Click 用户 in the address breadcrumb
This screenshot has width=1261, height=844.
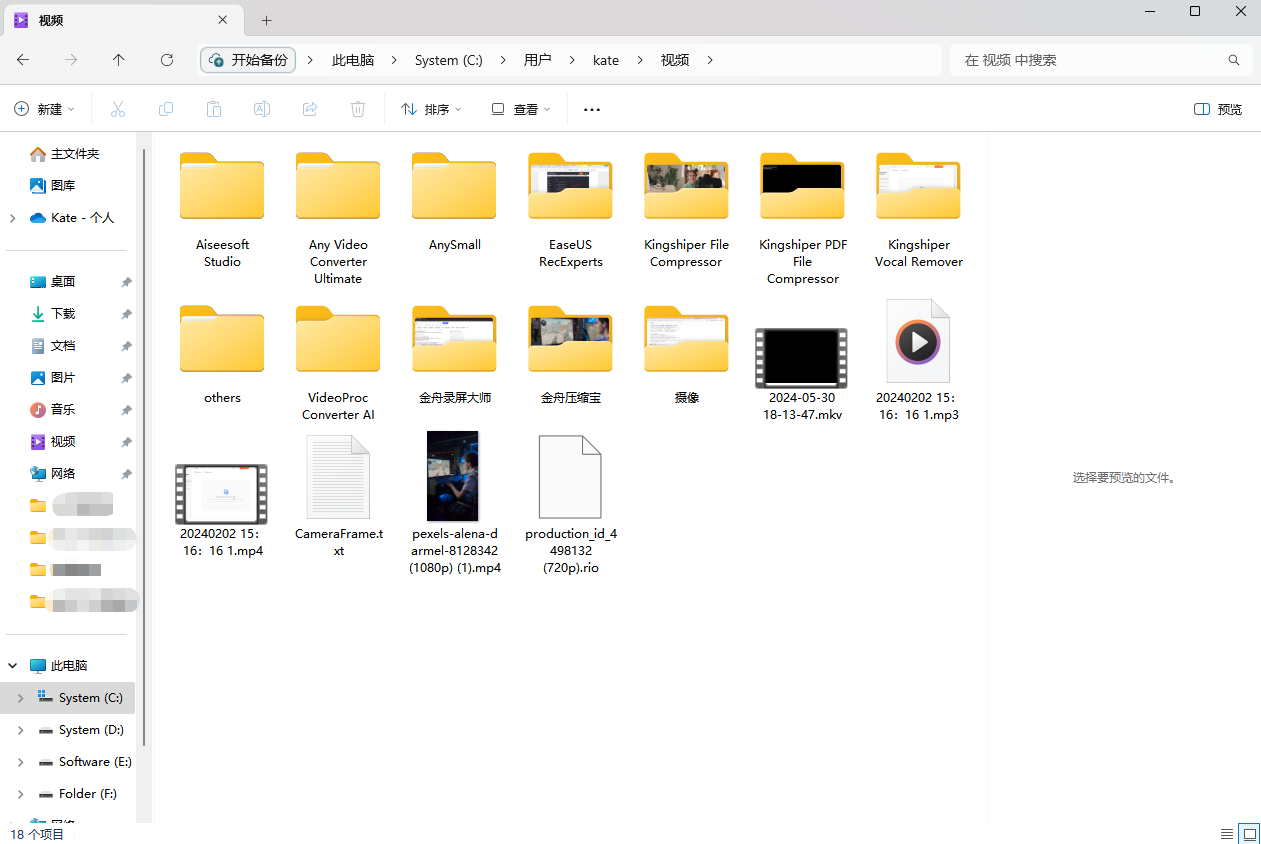coord(538,60)
